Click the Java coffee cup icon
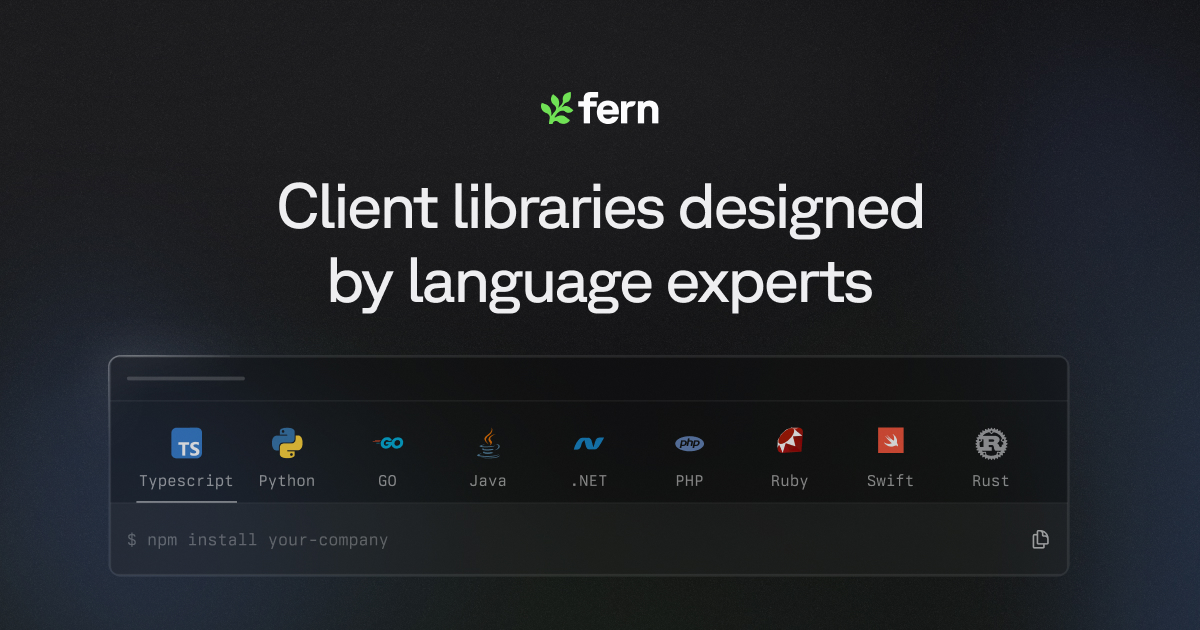This screenshot has width=1200, height=630. pos(488,443)
